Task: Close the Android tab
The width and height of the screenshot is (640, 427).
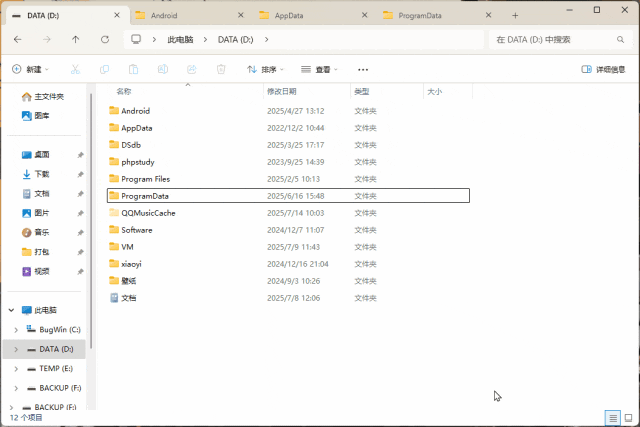Action: pos(241,15)
